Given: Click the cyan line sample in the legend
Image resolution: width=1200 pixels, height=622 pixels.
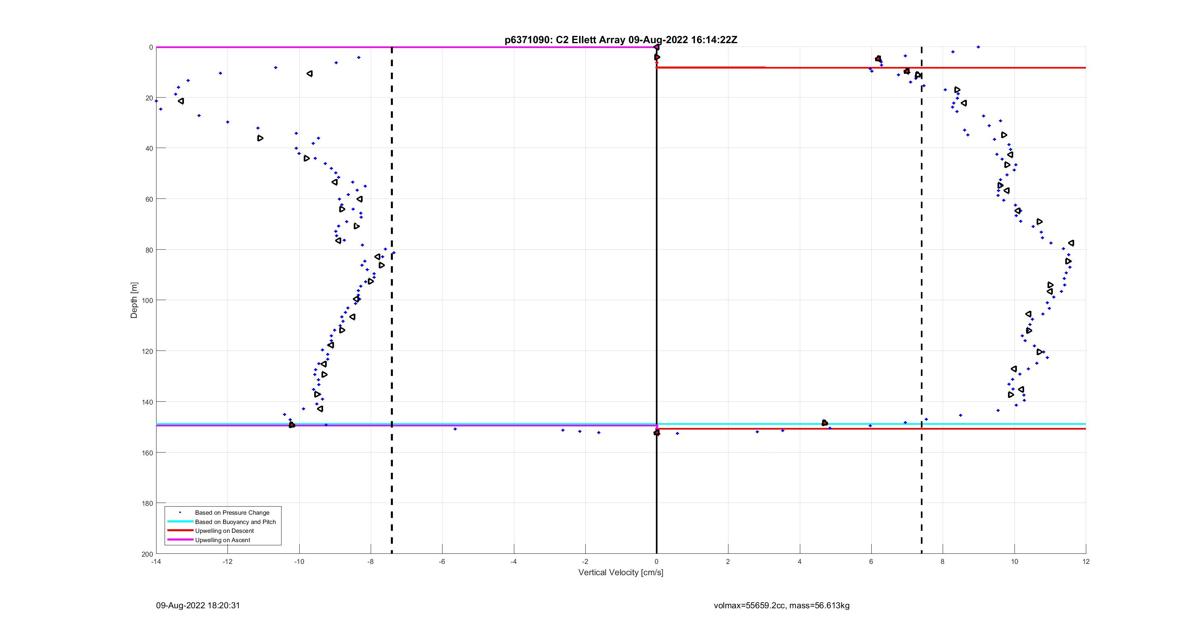Looking at the screenshot, I should pos(179,521).
